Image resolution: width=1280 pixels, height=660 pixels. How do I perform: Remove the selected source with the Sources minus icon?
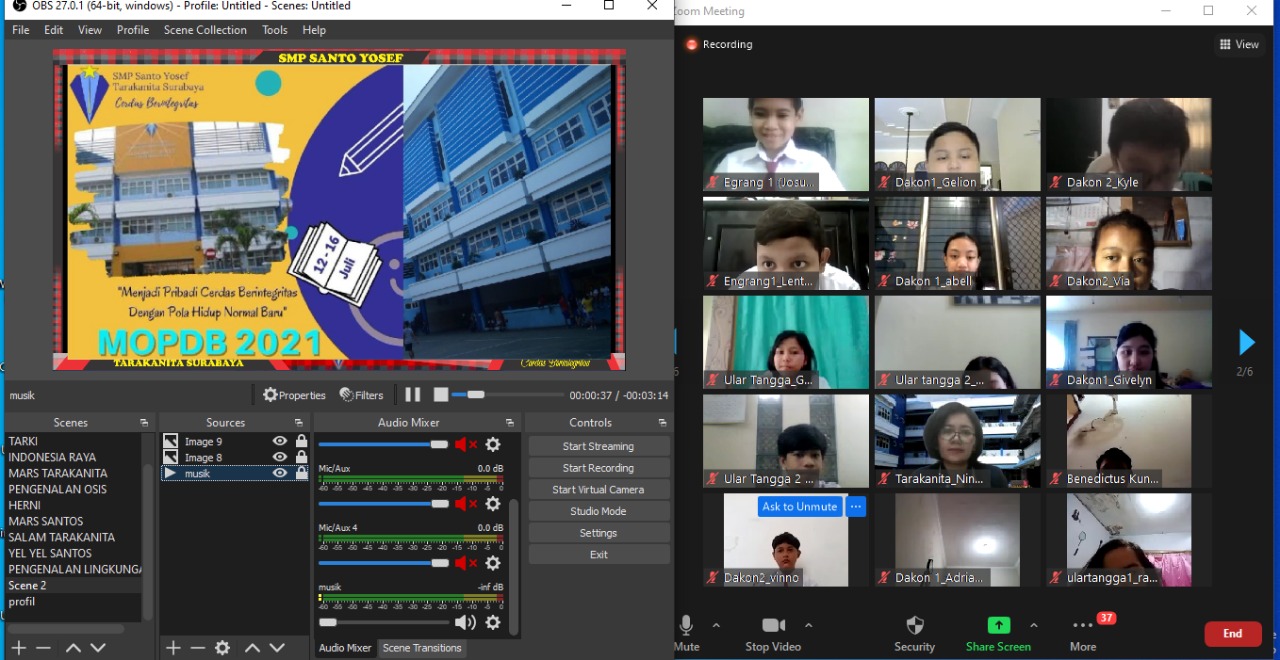[198, 648]
